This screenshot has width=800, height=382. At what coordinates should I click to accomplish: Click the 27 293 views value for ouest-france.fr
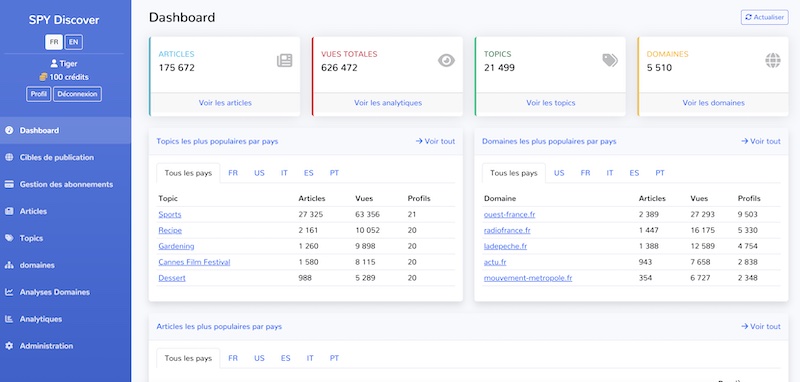click(x=703, y=214)
